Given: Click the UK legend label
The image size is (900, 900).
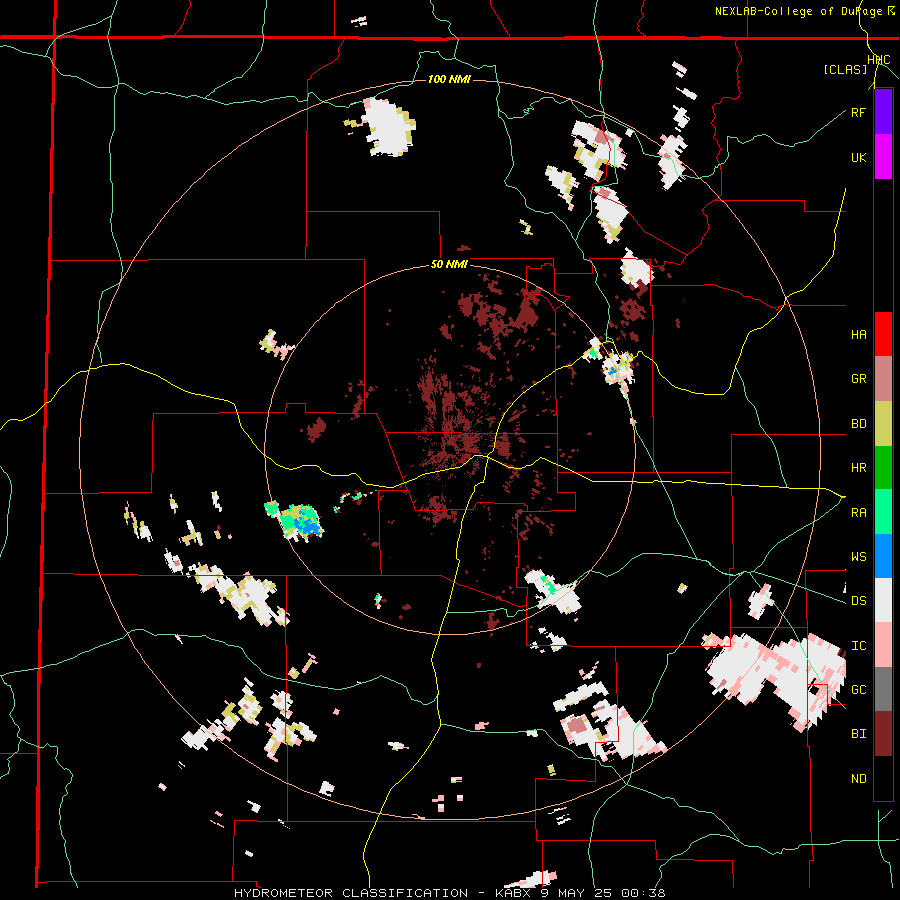Looking at the screenshot, I should click(x=858, y=157).
